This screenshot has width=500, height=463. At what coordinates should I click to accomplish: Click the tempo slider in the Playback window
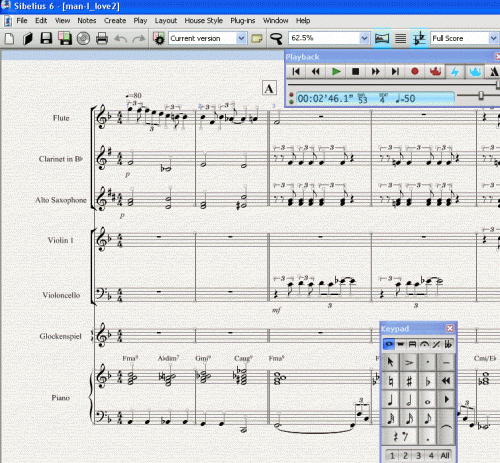point(481,96)
